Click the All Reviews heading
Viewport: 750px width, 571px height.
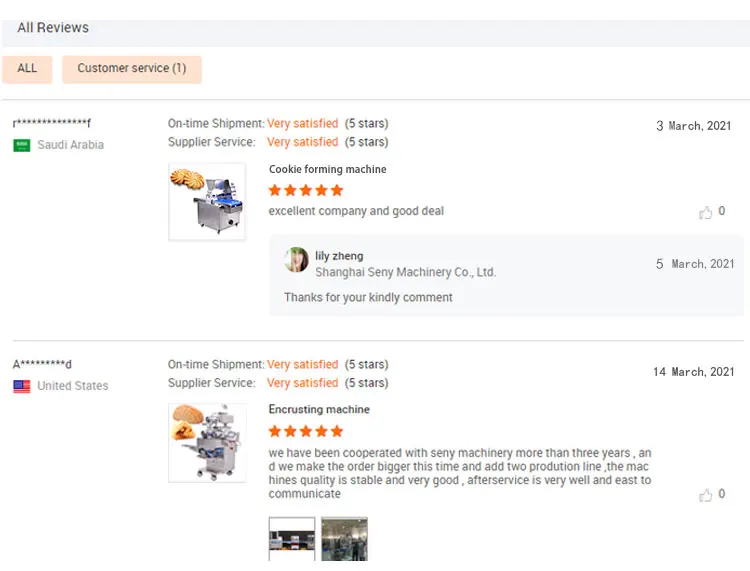(53, 28)
